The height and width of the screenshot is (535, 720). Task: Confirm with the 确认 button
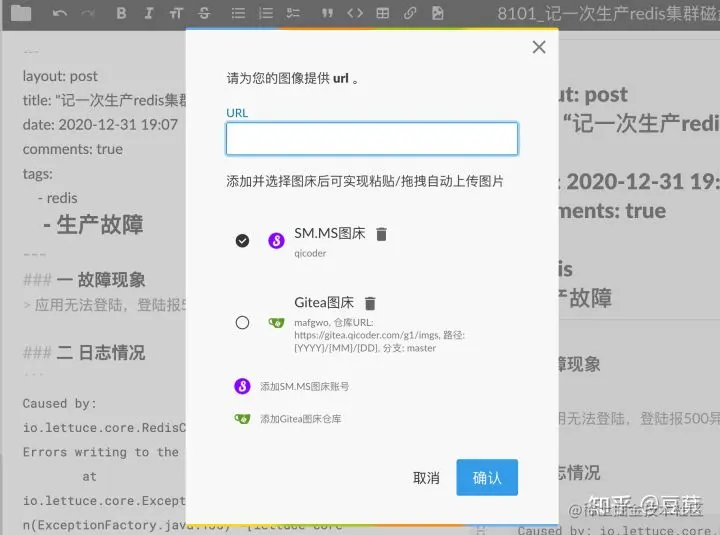[x=487, y=478]
